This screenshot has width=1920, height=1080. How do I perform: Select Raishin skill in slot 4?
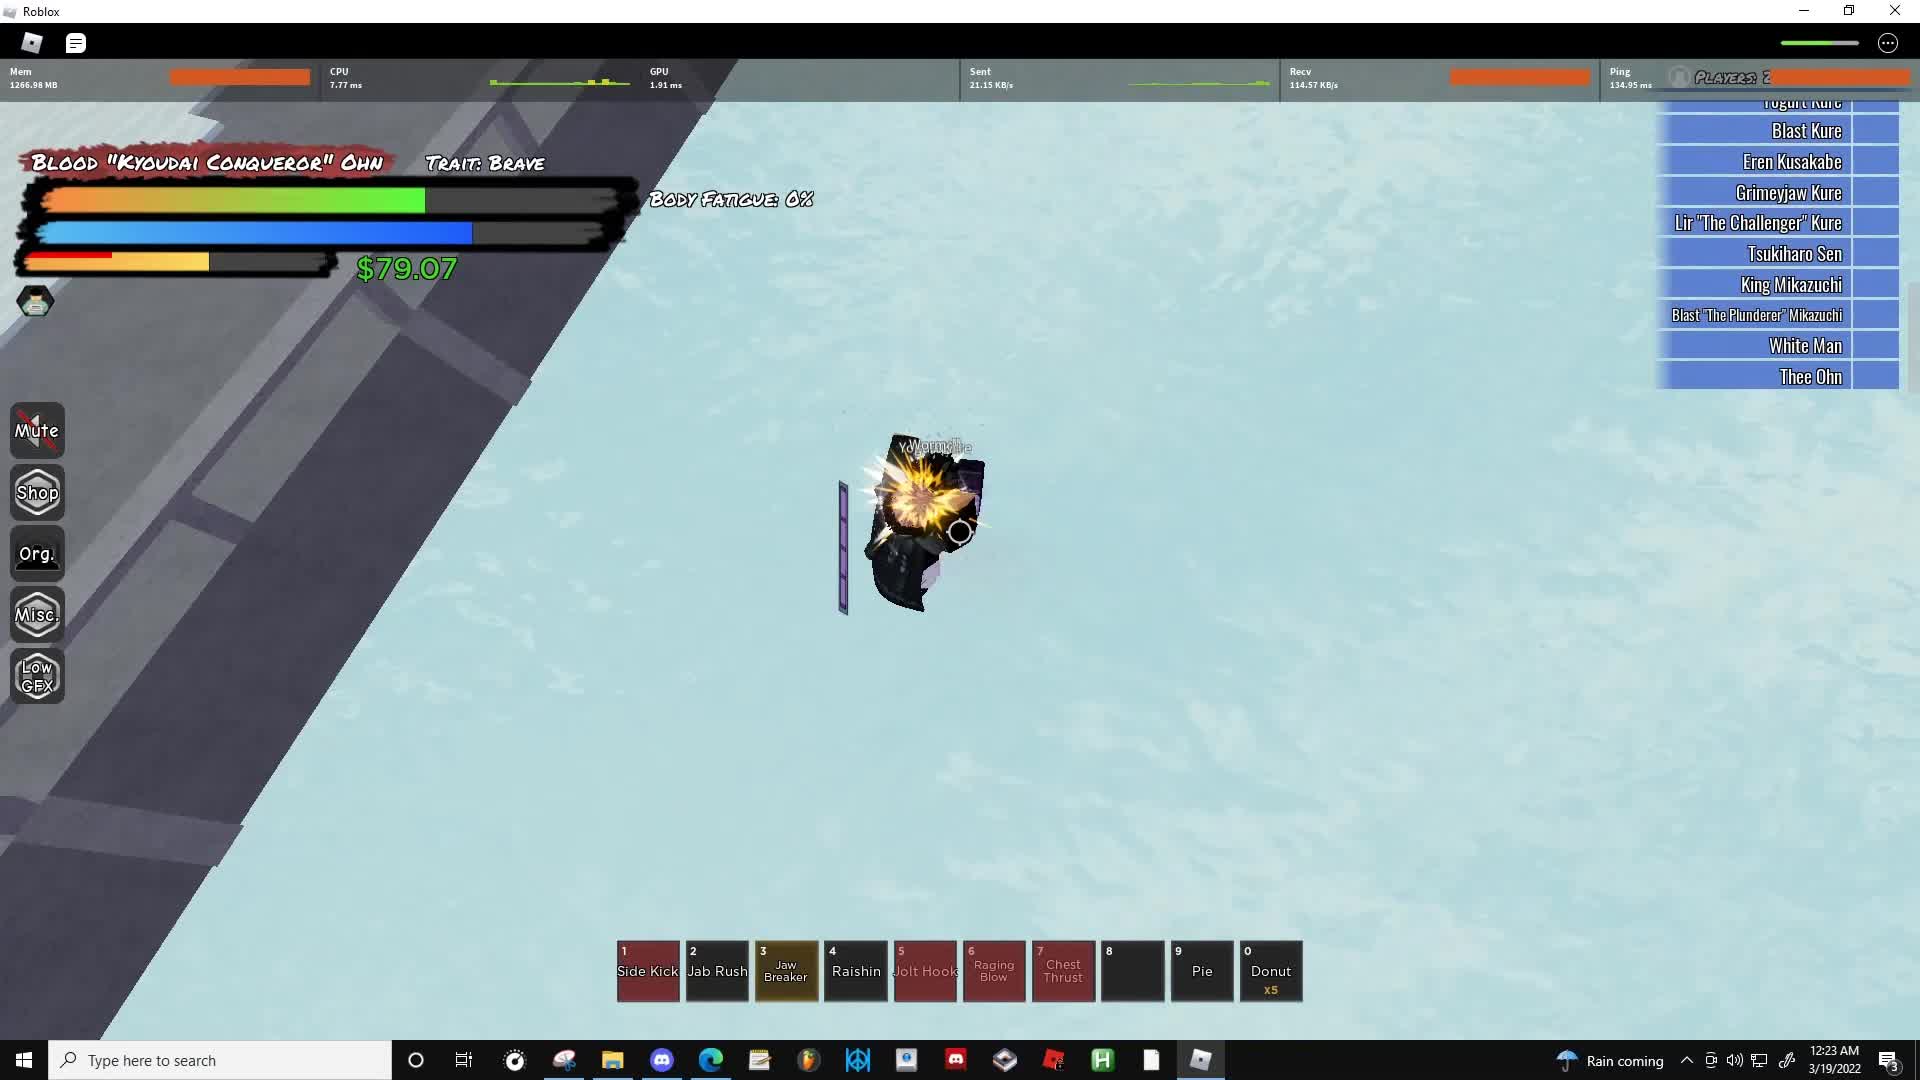[856, 971]
